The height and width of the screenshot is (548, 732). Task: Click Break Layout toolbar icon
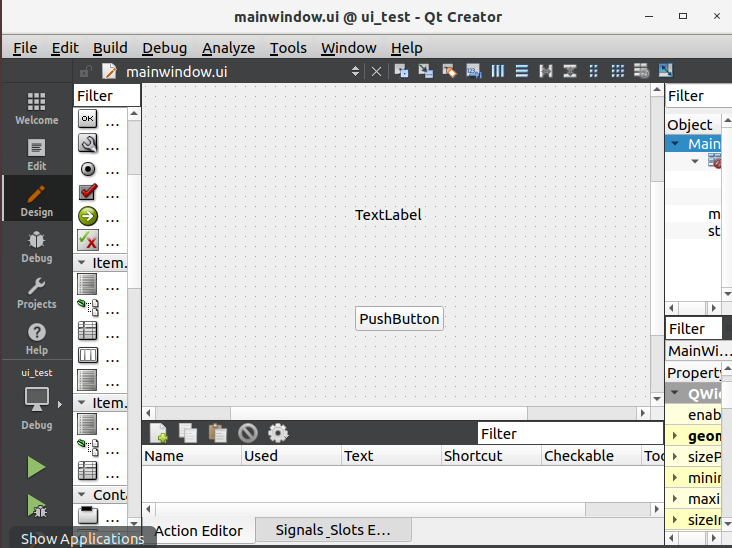(x=641, y=71)
